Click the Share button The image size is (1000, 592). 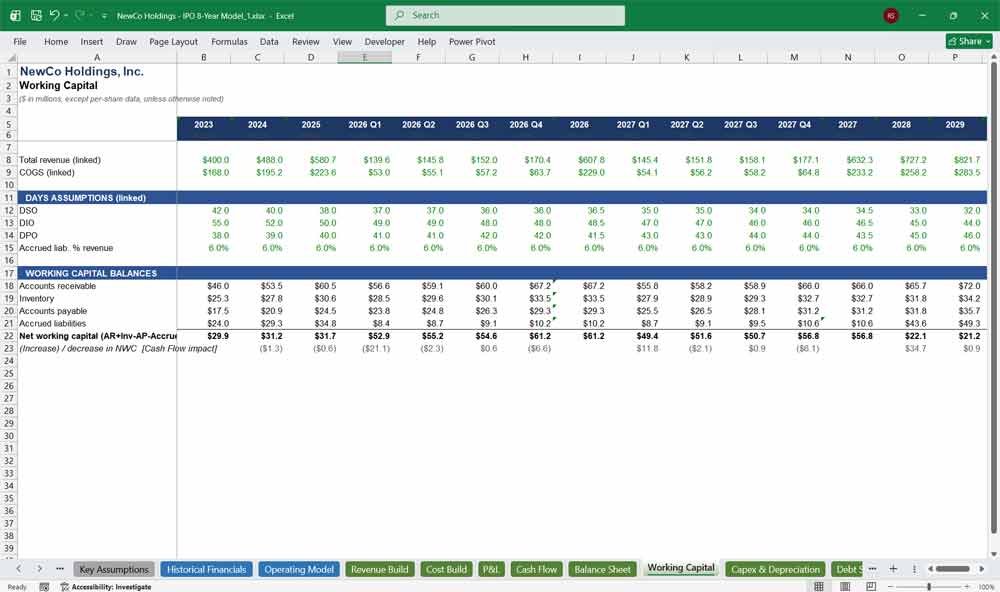pos(969,41)
